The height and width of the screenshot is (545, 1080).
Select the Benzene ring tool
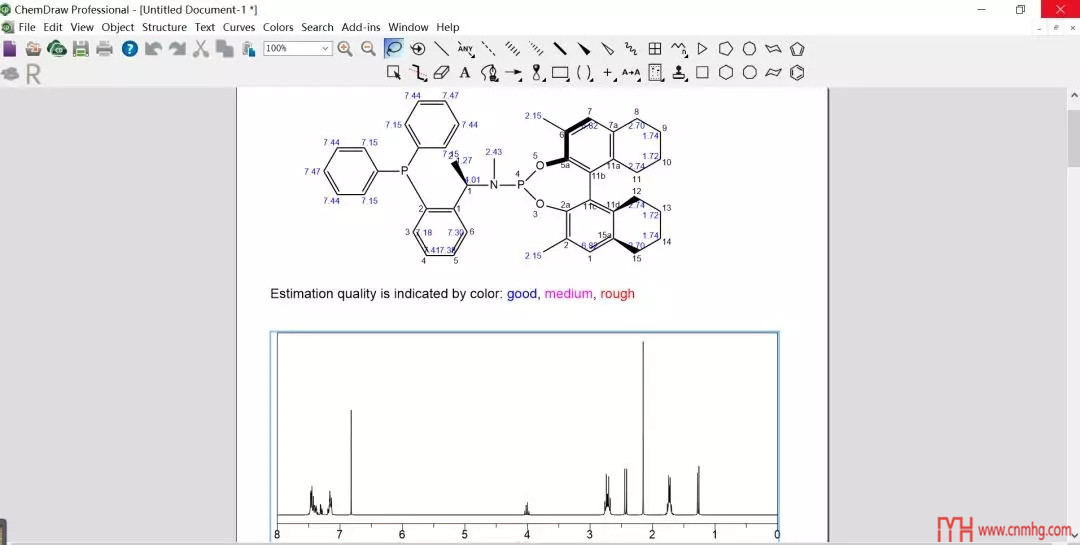(x=797, y=72)
